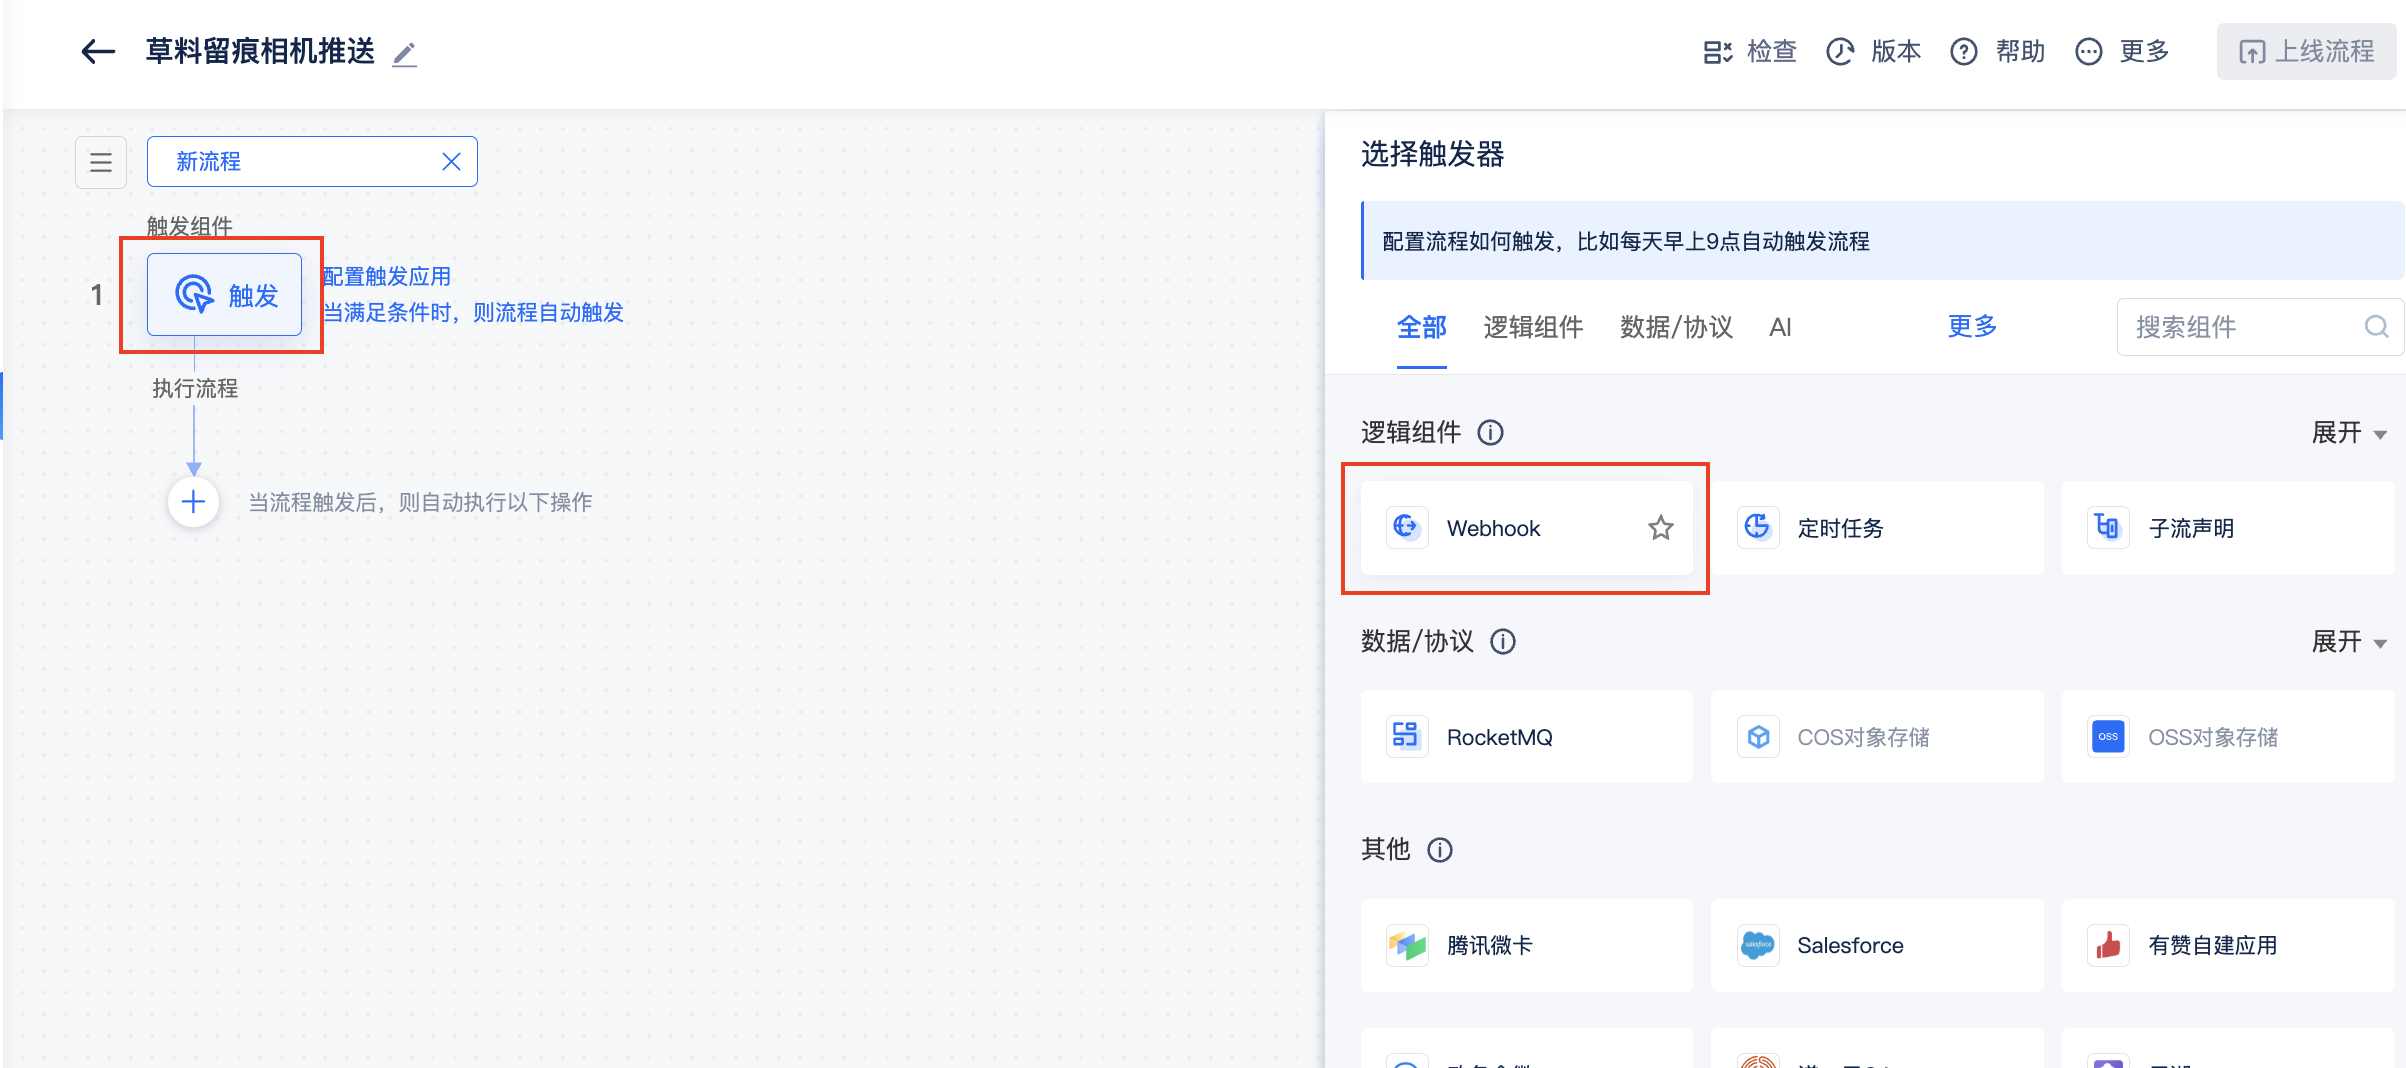Expand the 逻辑组件 section via 展开
This screenshot has width=2406, height=1068.
point(2349,433)
